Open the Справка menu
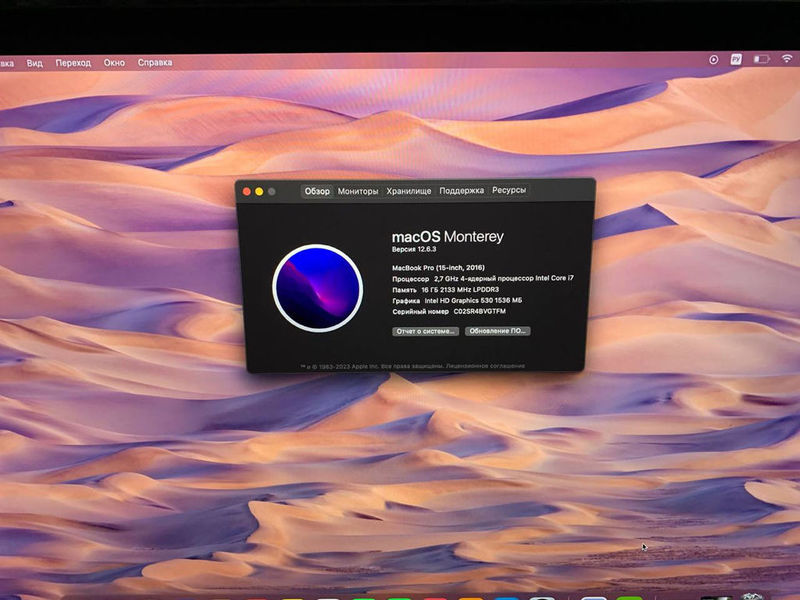The height and width of the screenshot is (600, 800). [155, 62]
